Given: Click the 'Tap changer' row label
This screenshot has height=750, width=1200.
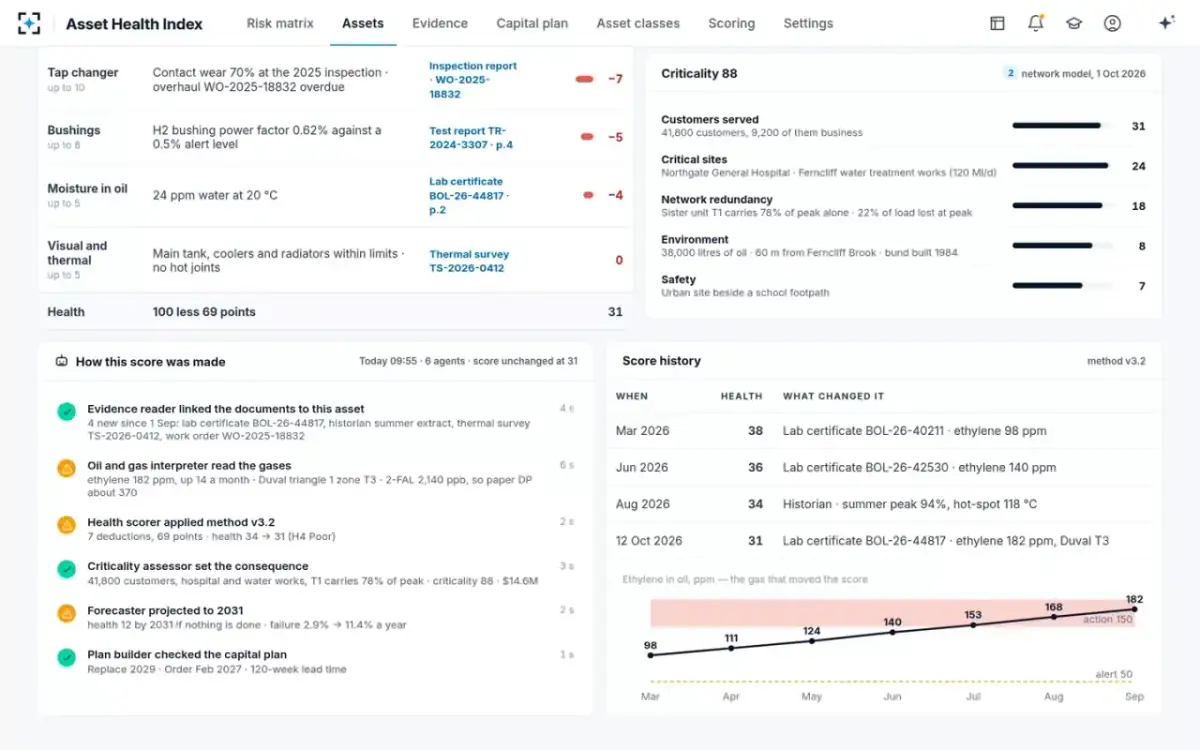Looking at the screenshot, I should pos(83,72).
